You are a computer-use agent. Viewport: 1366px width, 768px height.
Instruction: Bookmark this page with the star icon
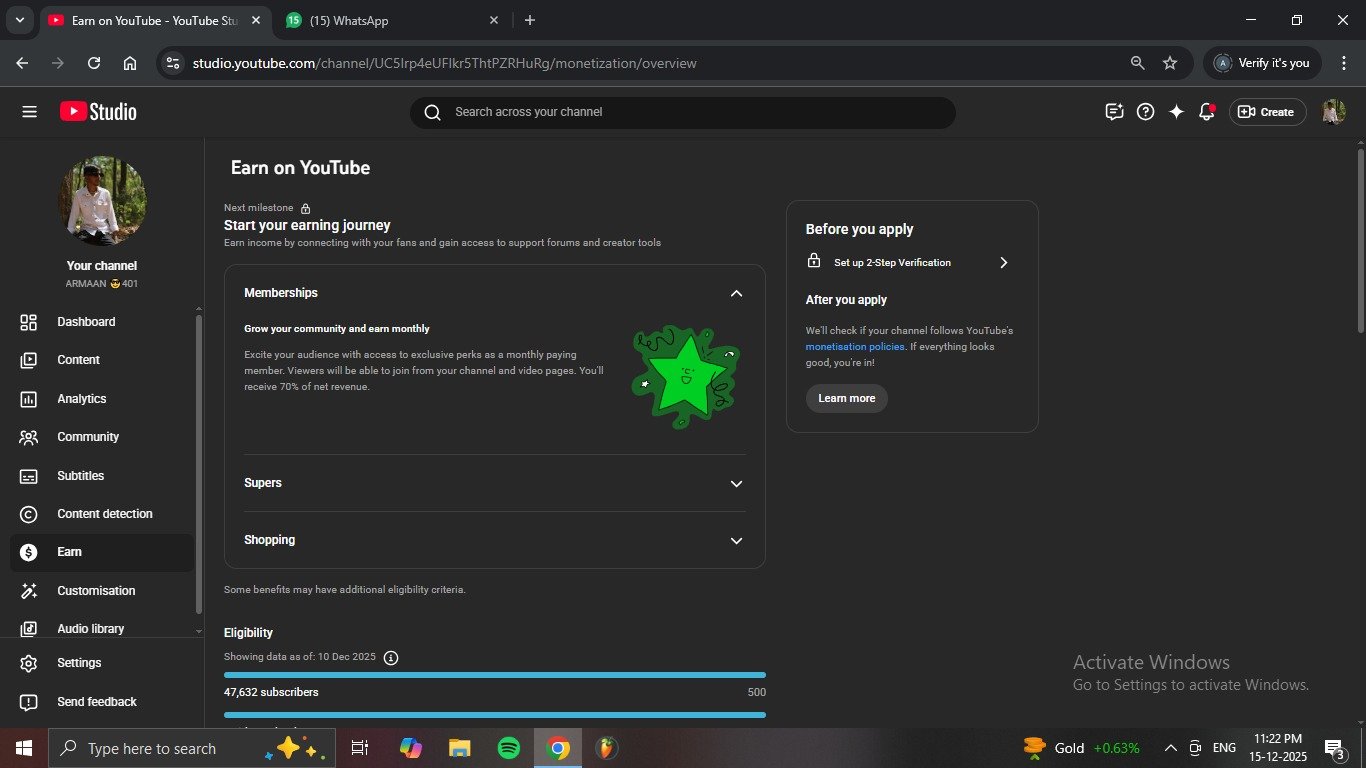1170,63
